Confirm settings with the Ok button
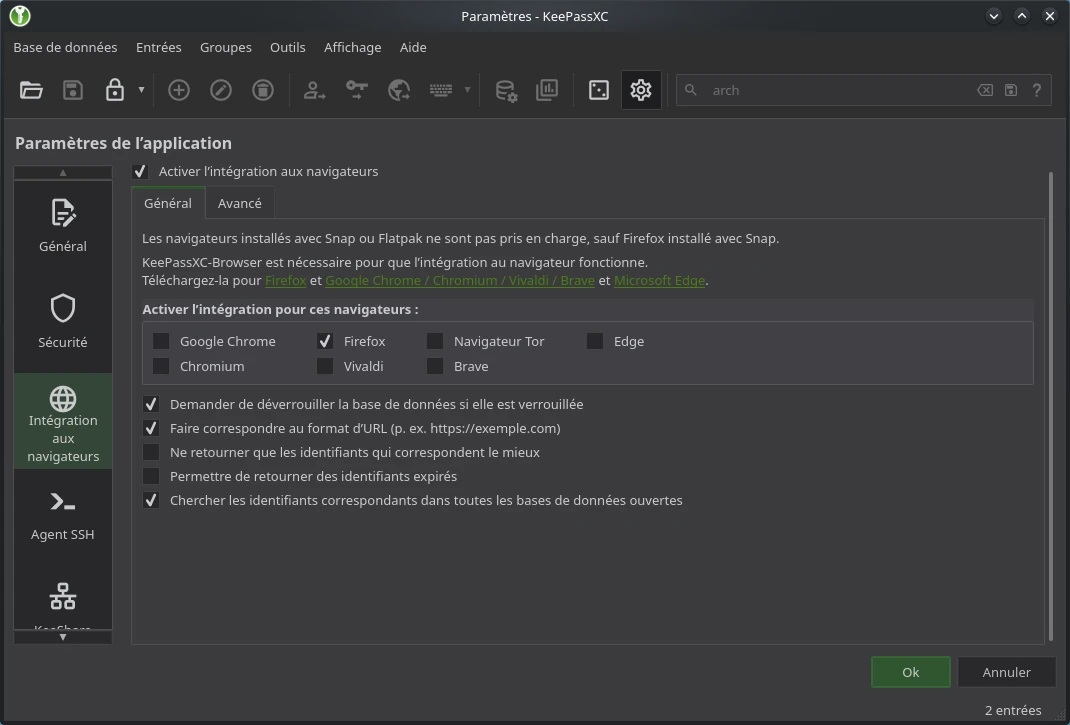 coord(910,672)
